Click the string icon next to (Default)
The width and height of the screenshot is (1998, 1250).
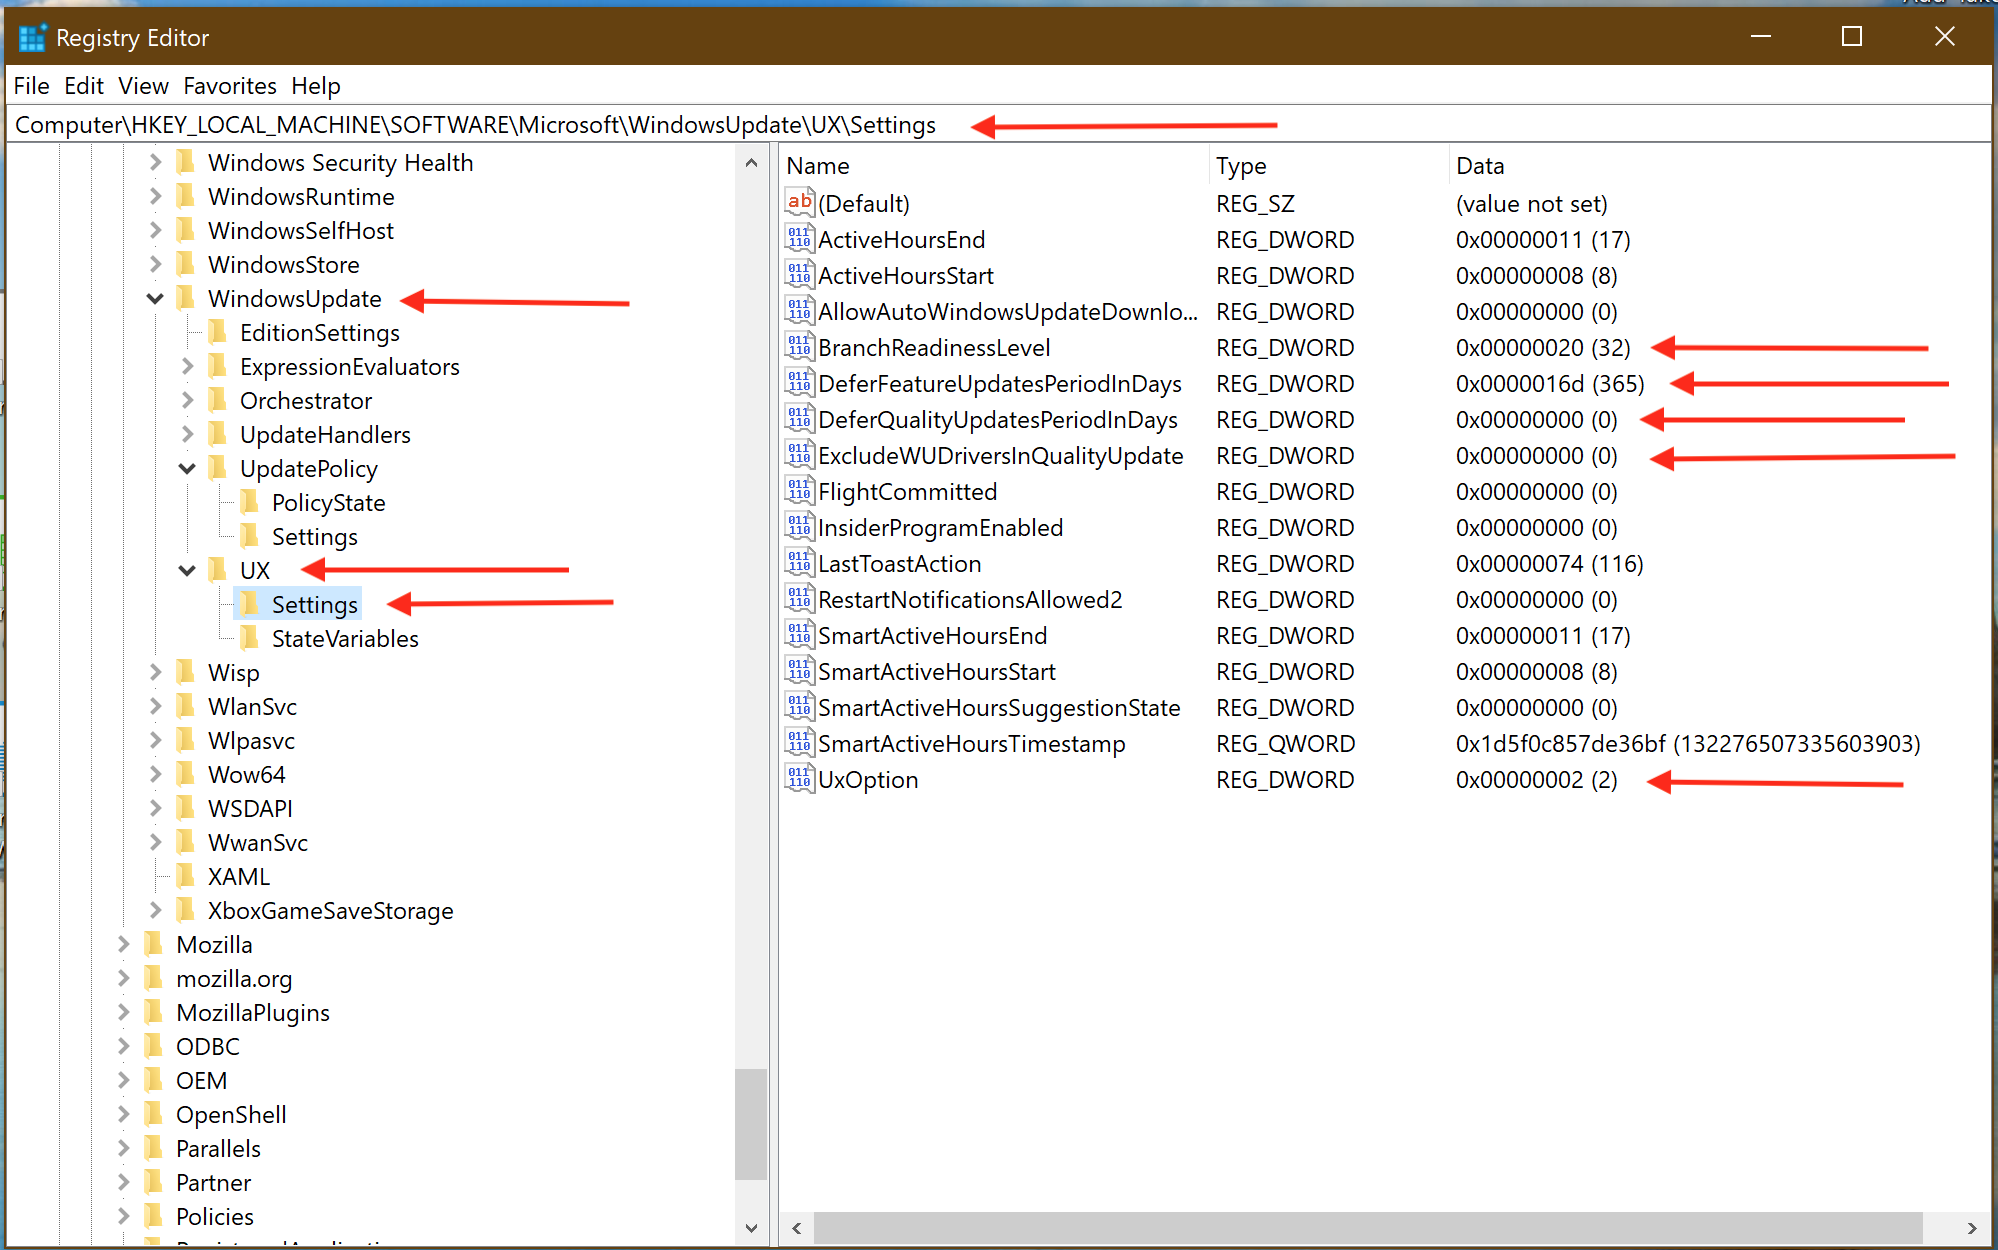798,203
